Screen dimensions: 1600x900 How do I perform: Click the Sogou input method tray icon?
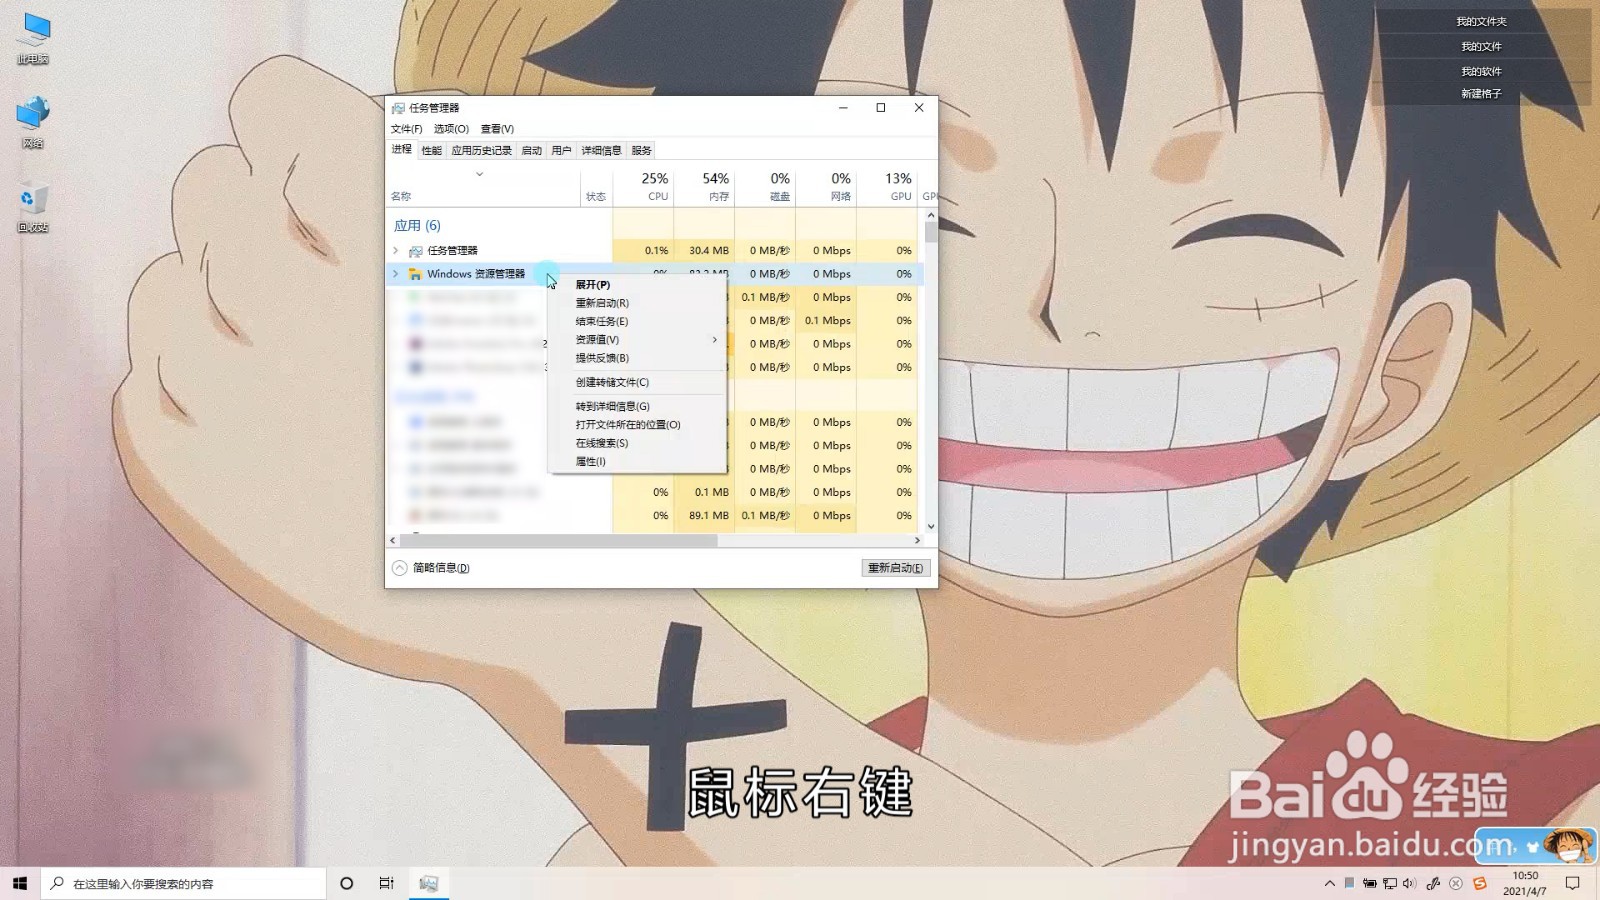[x=1480, y=883]
